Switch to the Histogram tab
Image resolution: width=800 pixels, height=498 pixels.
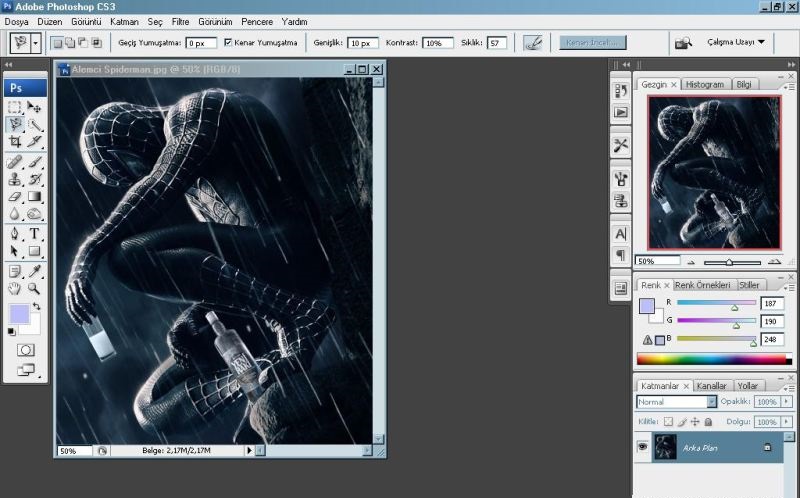pos(705,85)
